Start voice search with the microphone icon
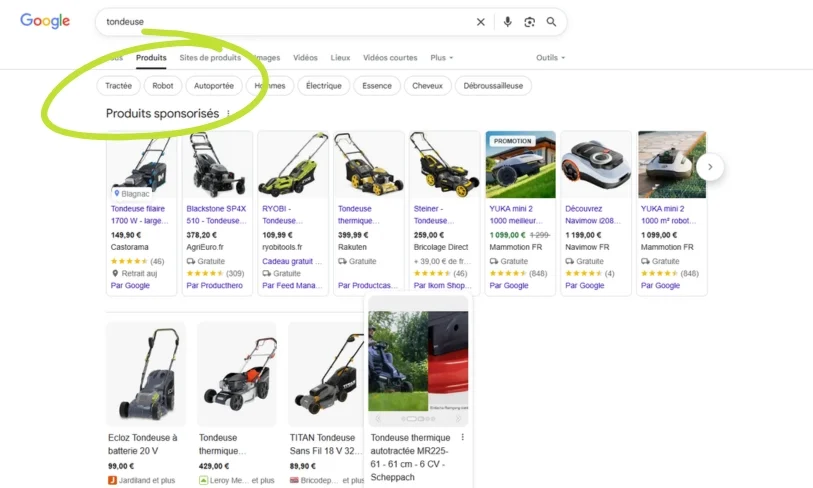Screen dimensions: 813x488 (508, 22)
